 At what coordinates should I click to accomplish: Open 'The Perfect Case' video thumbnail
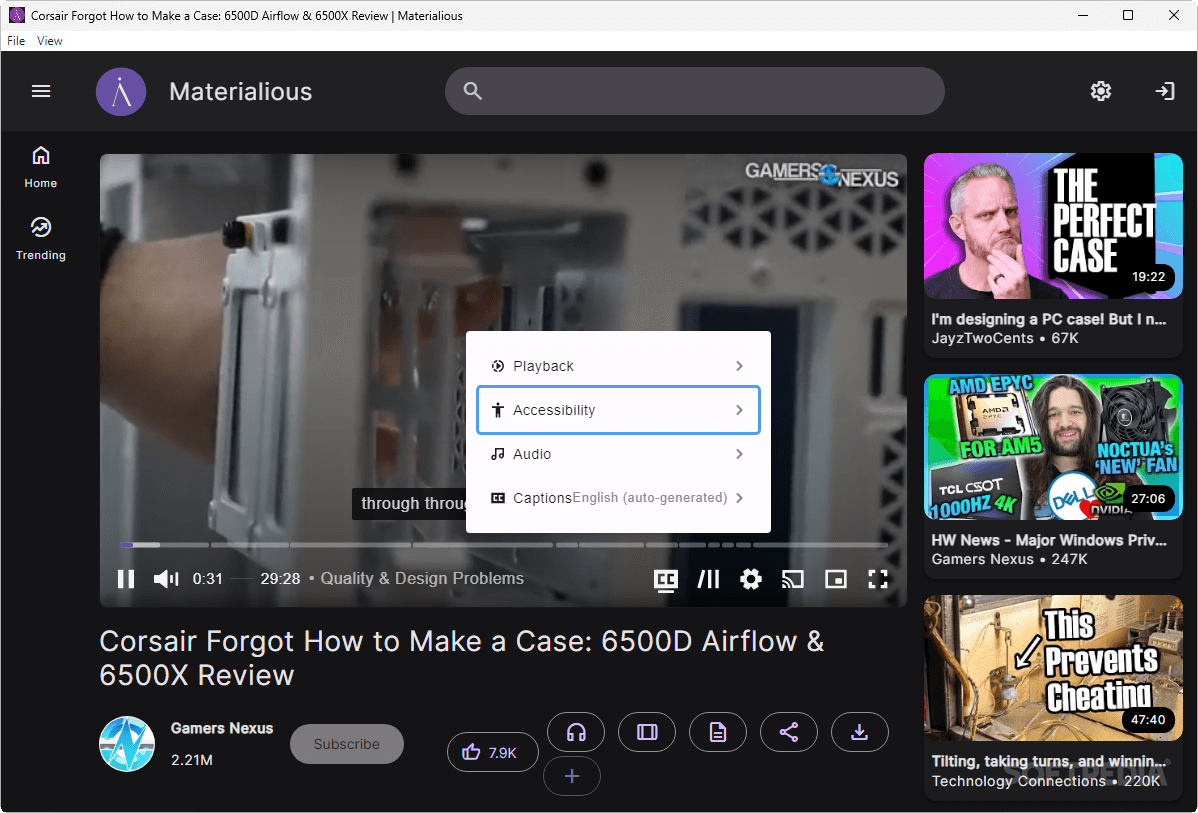(x=1053, y=226)
